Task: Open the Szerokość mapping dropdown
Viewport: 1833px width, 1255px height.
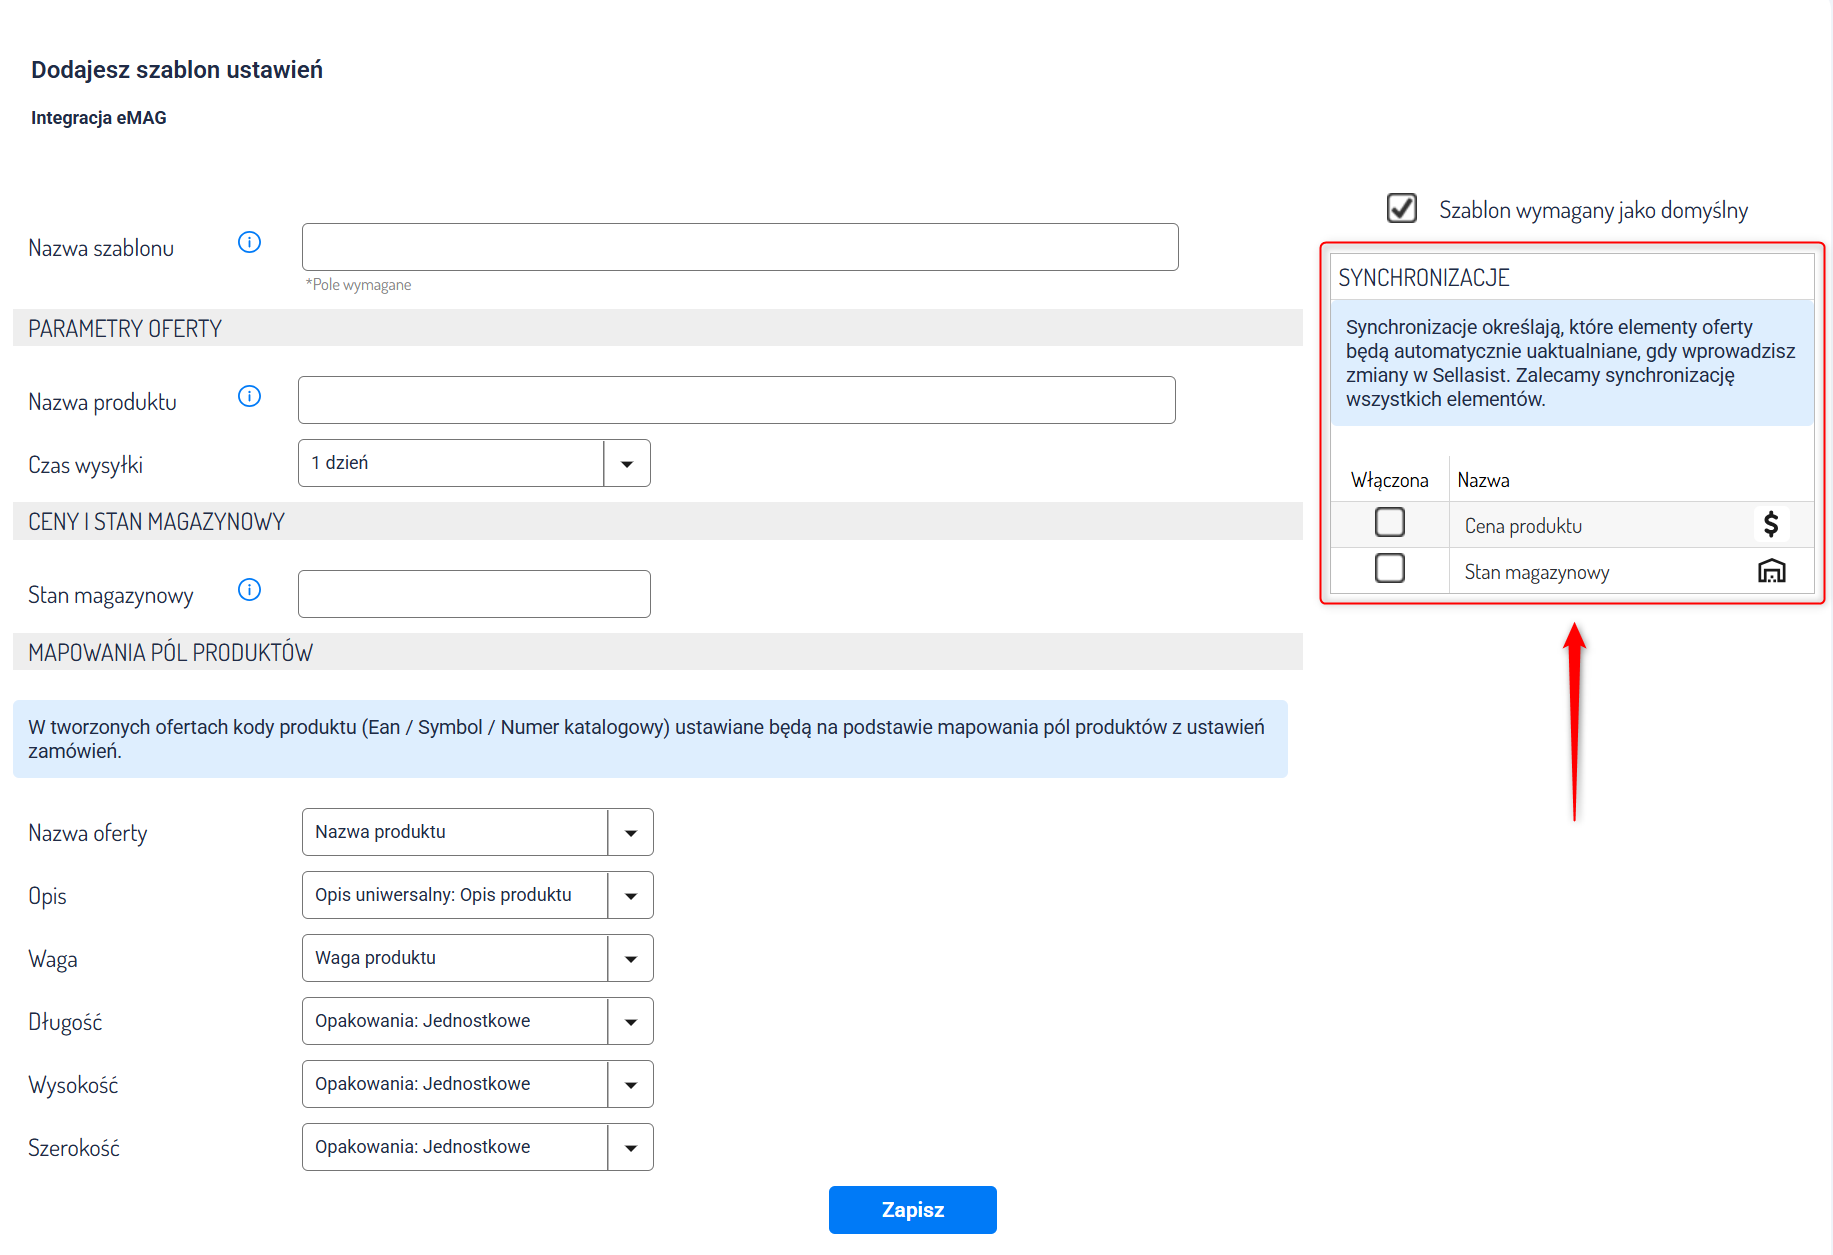Action: (x=477, y=1147)
